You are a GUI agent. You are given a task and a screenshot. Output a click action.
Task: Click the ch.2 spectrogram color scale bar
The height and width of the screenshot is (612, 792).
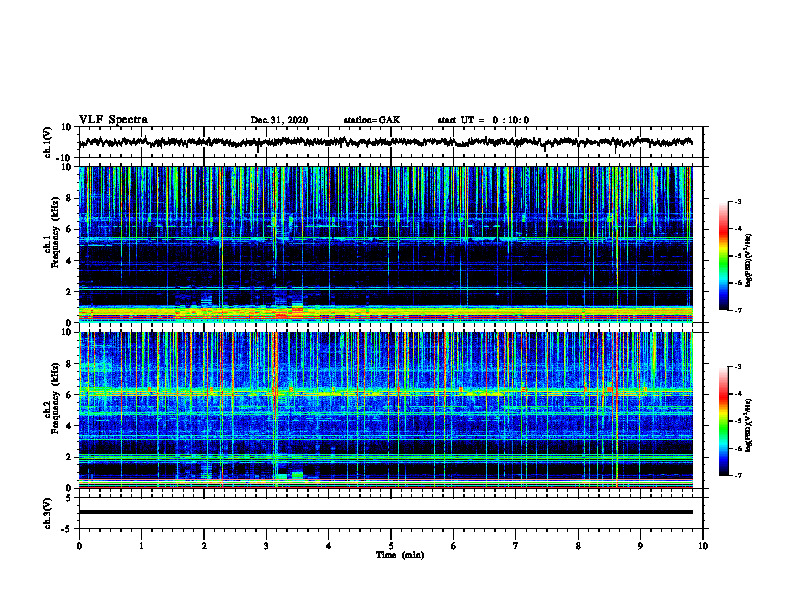(x=723, y=421)
